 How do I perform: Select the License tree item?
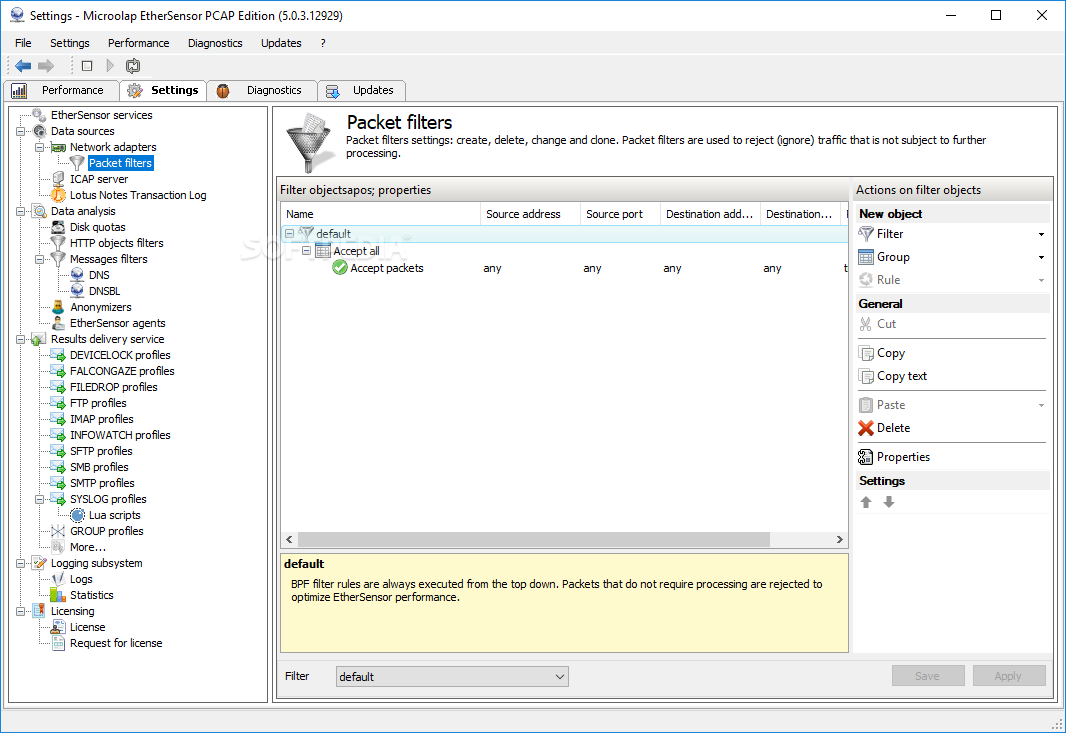88,627
